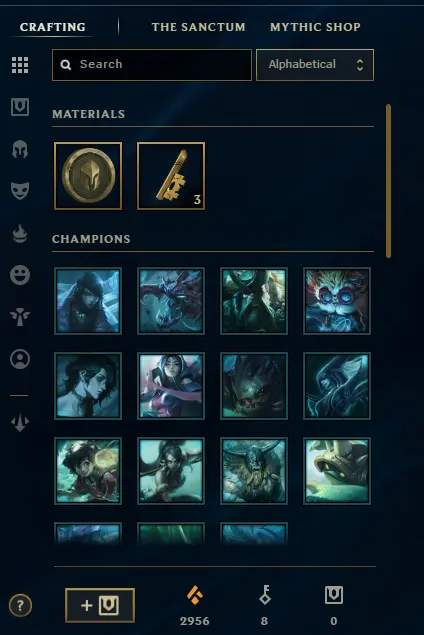The width and height of the screenshot is (424, 635).
Task: Click the loot Search field
Action: [x=152, y=65]
